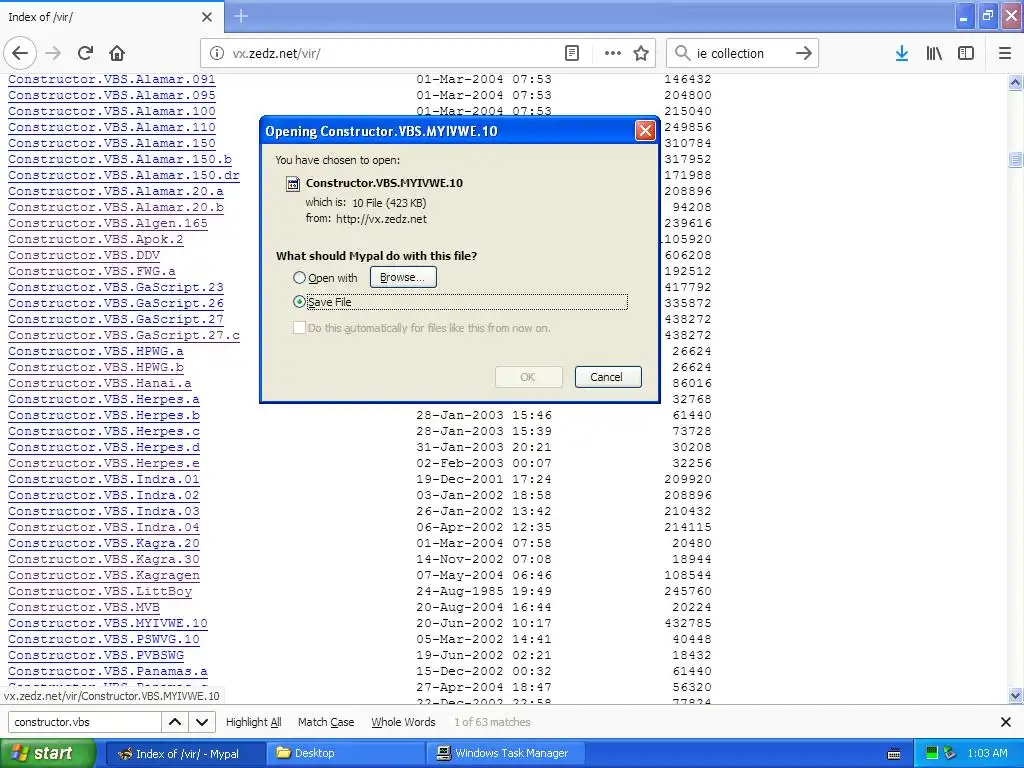Click the page scrollbar down arrow

click(x=1015, y=696)
